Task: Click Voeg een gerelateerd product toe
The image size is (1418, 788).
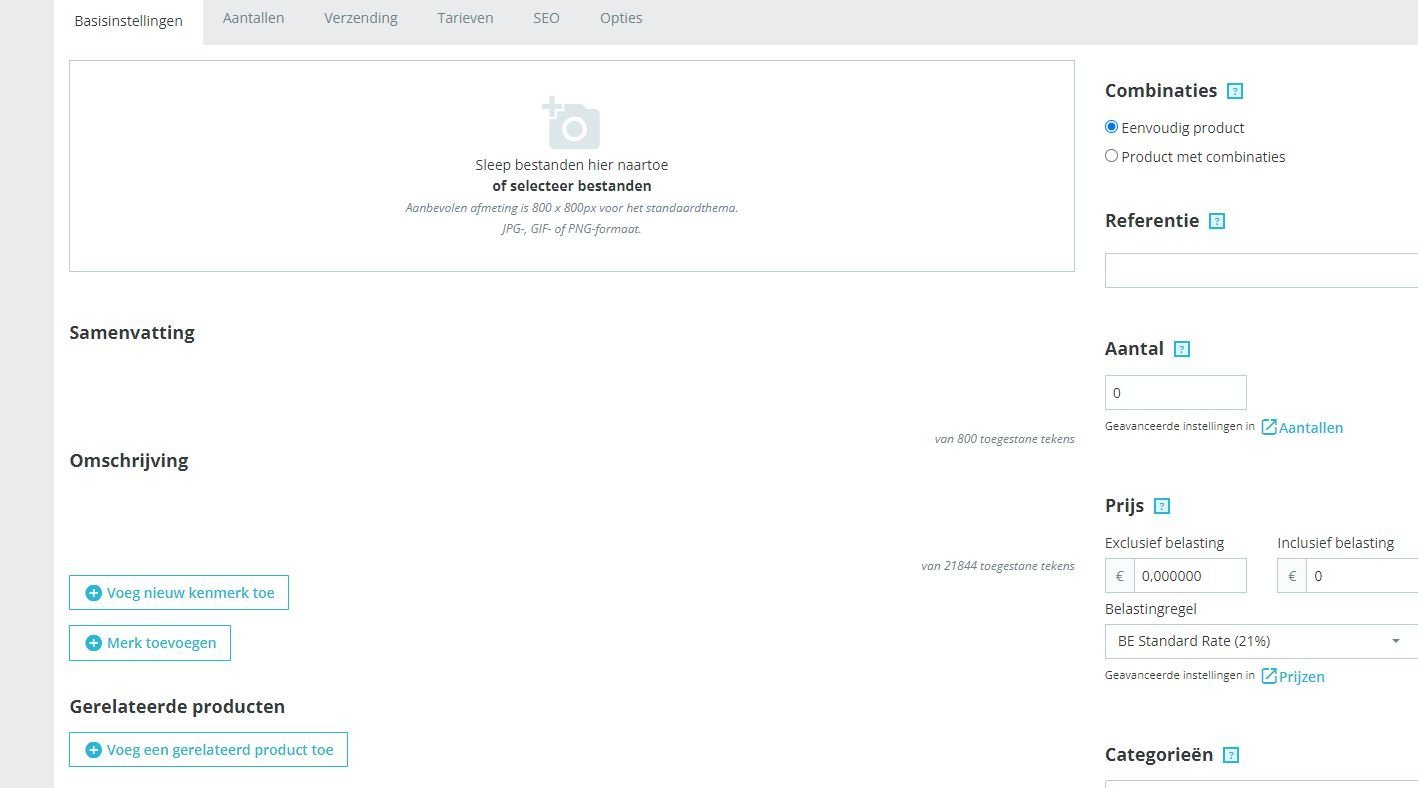Action: pyautogui.click(x=208, y=750)
